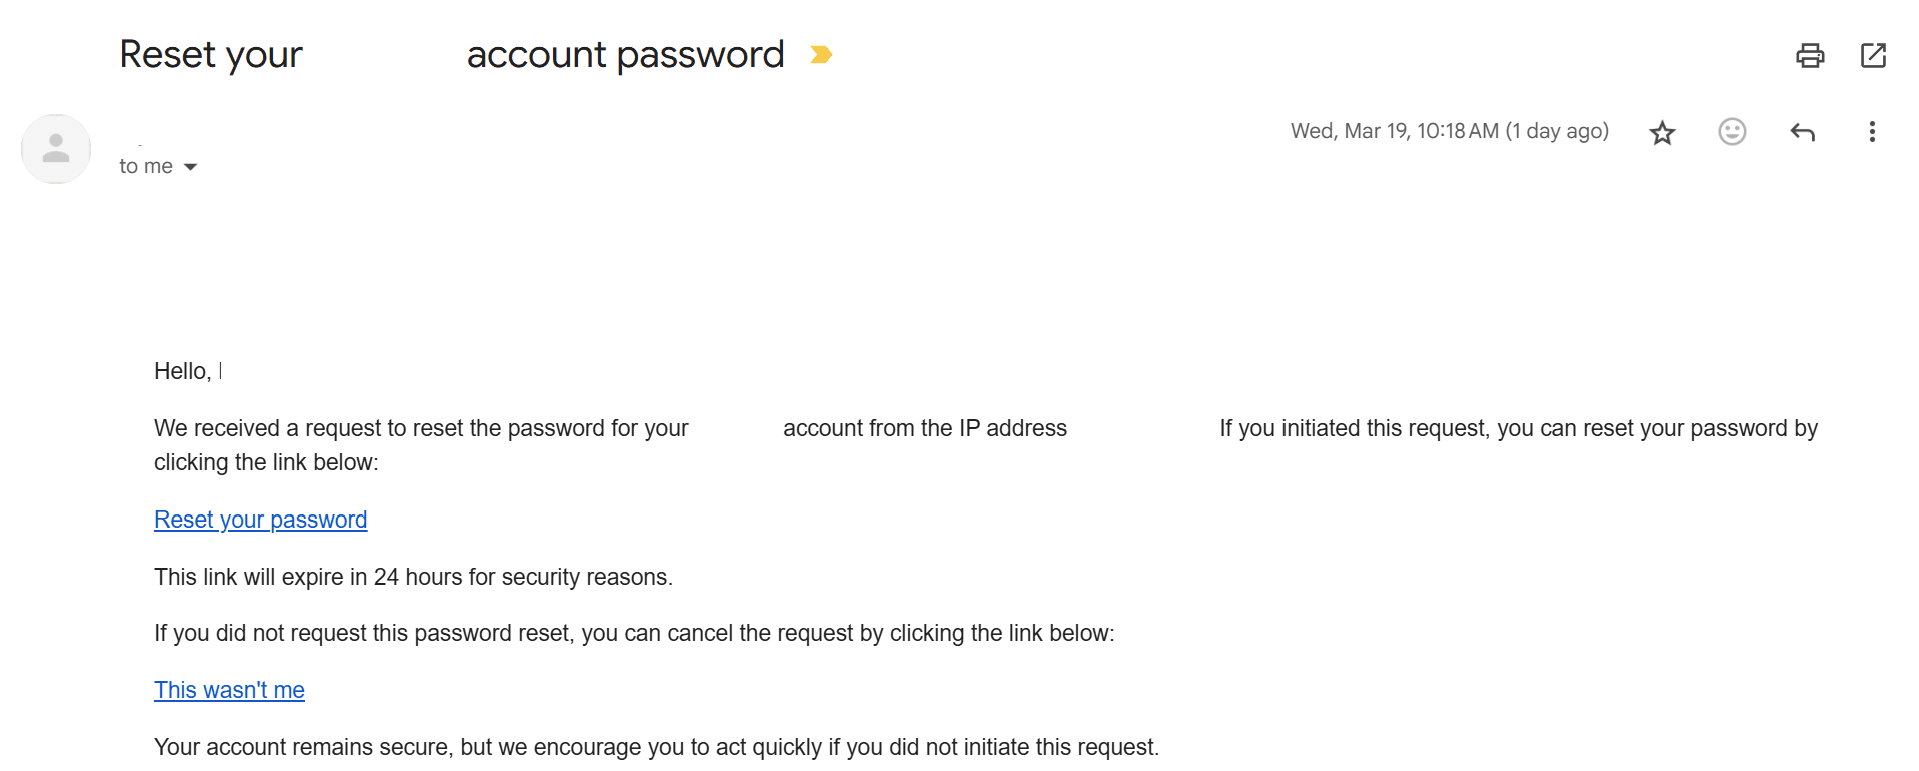Image resolution: width=1919 pixels, height=771 pixels.
Task: Select the 'to me' label text
Action: tap(144, 166)
